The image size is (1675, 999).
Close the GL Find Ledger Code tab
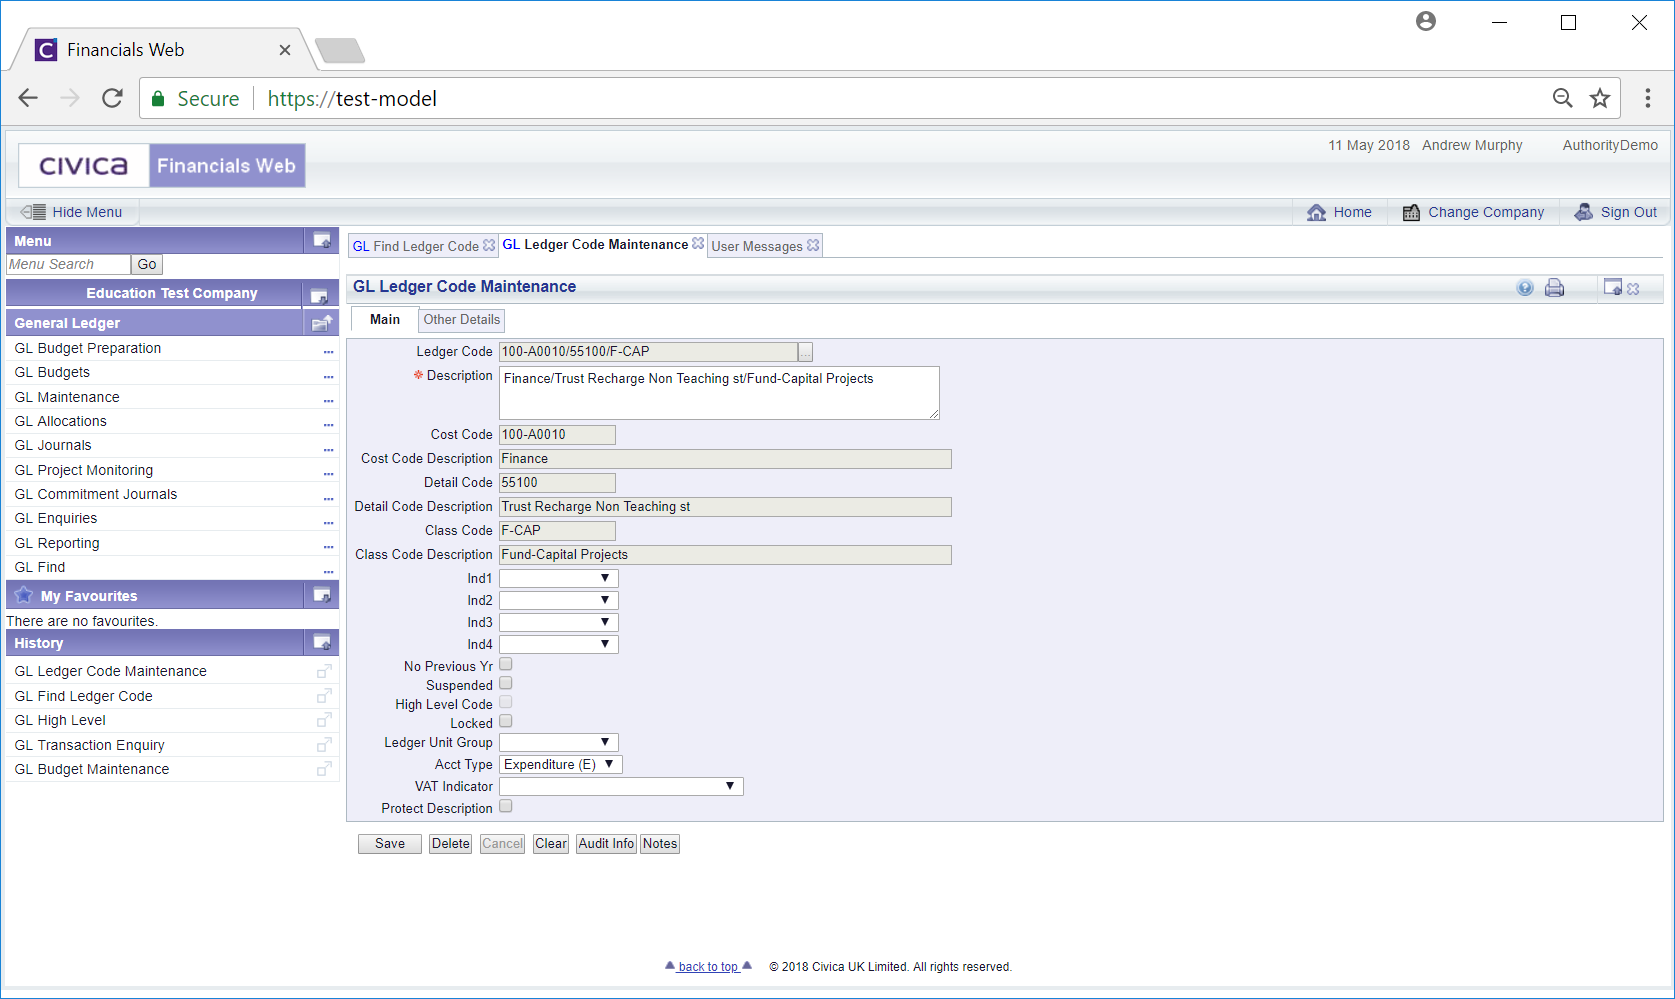pos(489,245)
